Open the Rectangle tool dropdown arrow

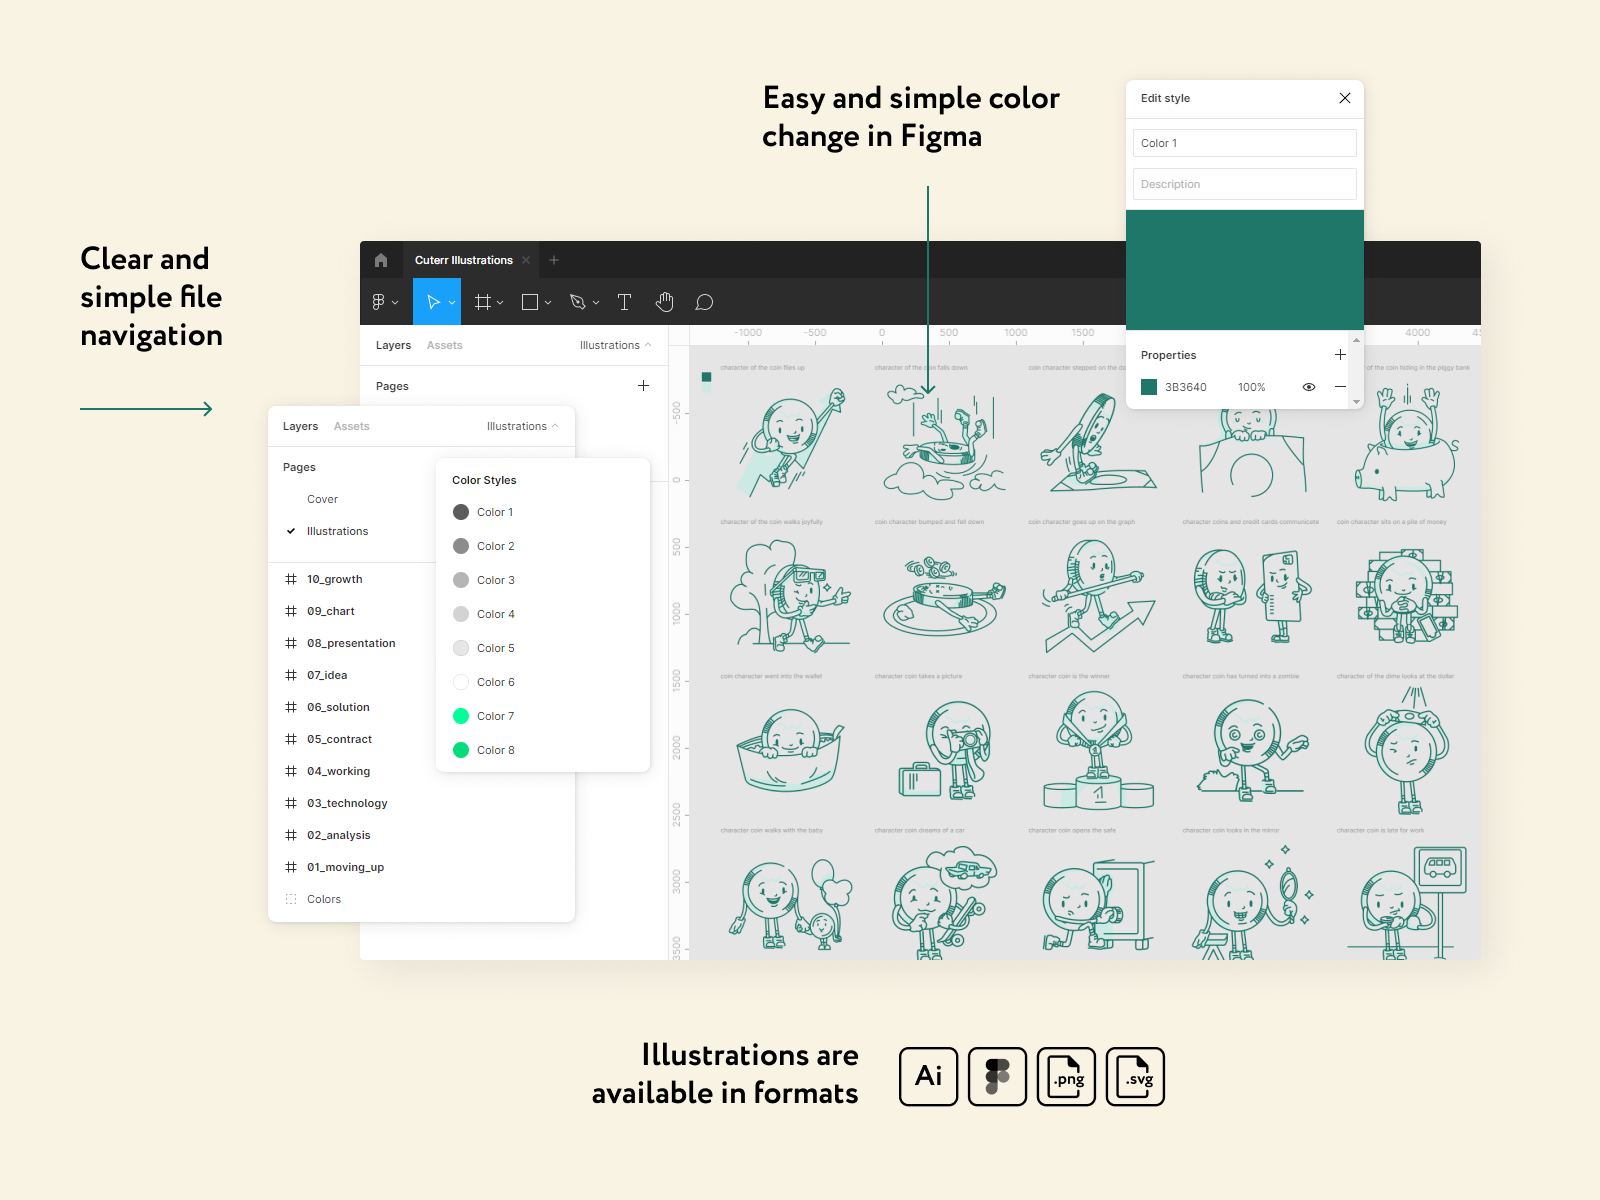point(548,303)
